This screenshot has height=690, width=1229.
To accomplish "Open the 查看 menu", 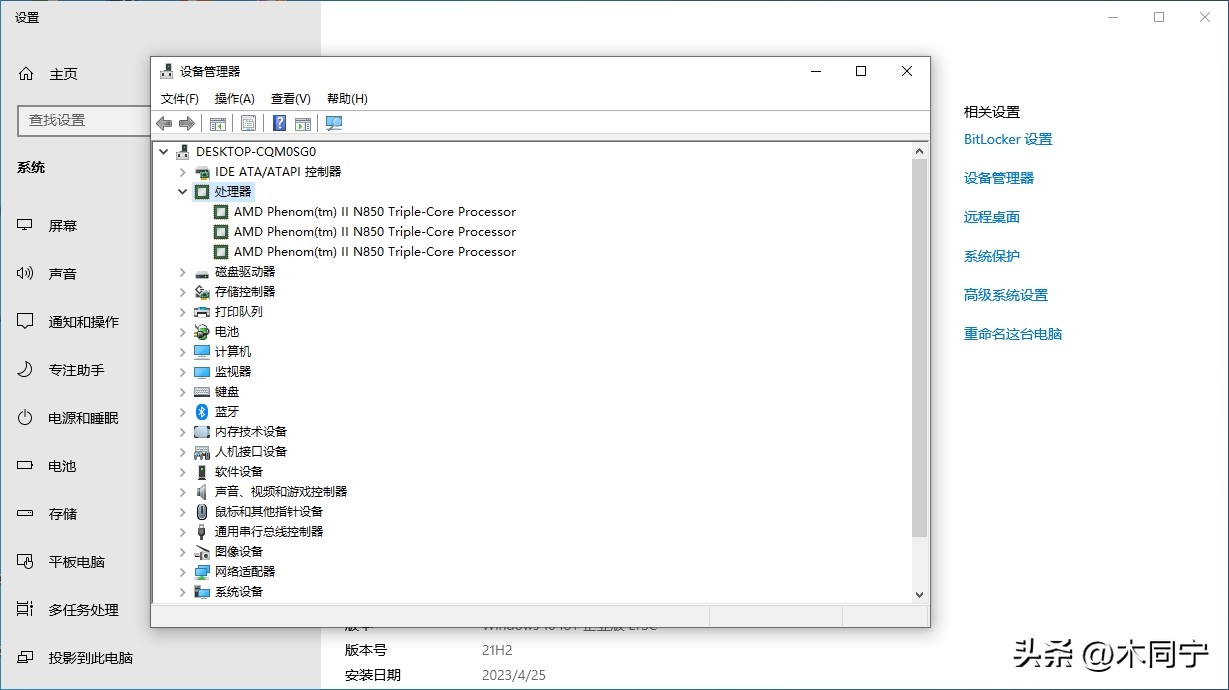I will (x=288, y=98).
